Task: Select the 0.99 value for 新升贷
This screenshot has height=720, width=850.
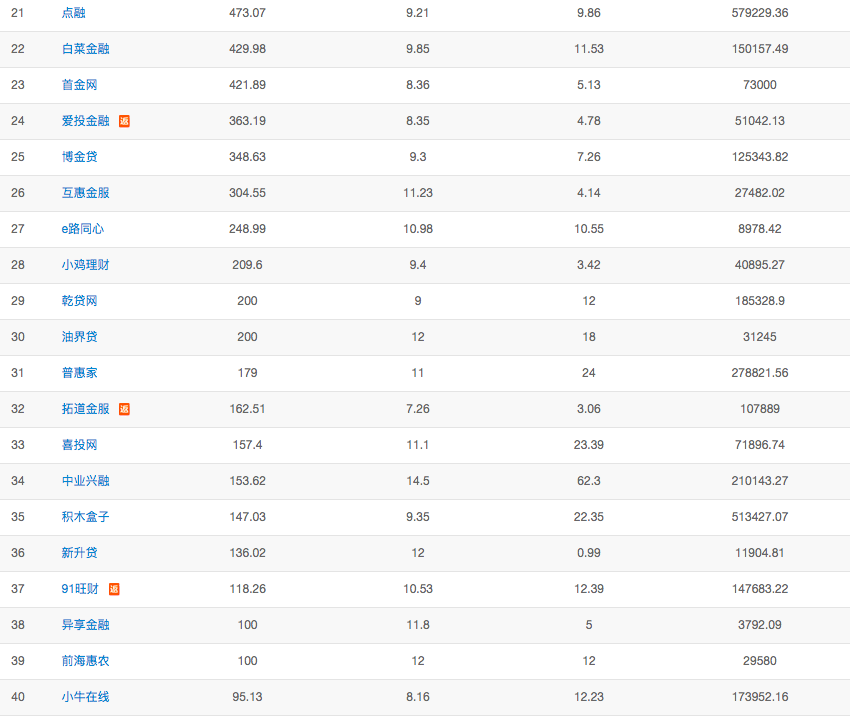Action: (589, 552)
